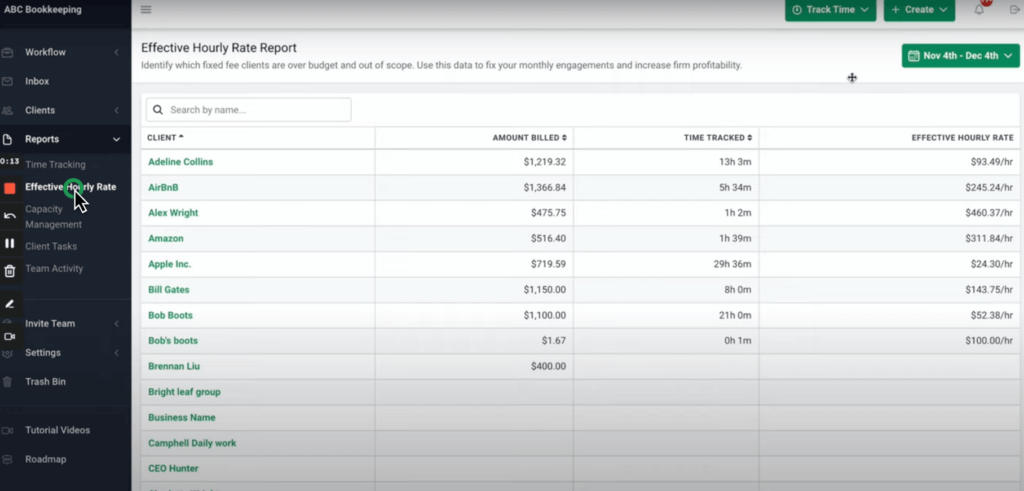Collapse the Reports menu chevron
Viewport: 1024px width, 491px height.
116,139
